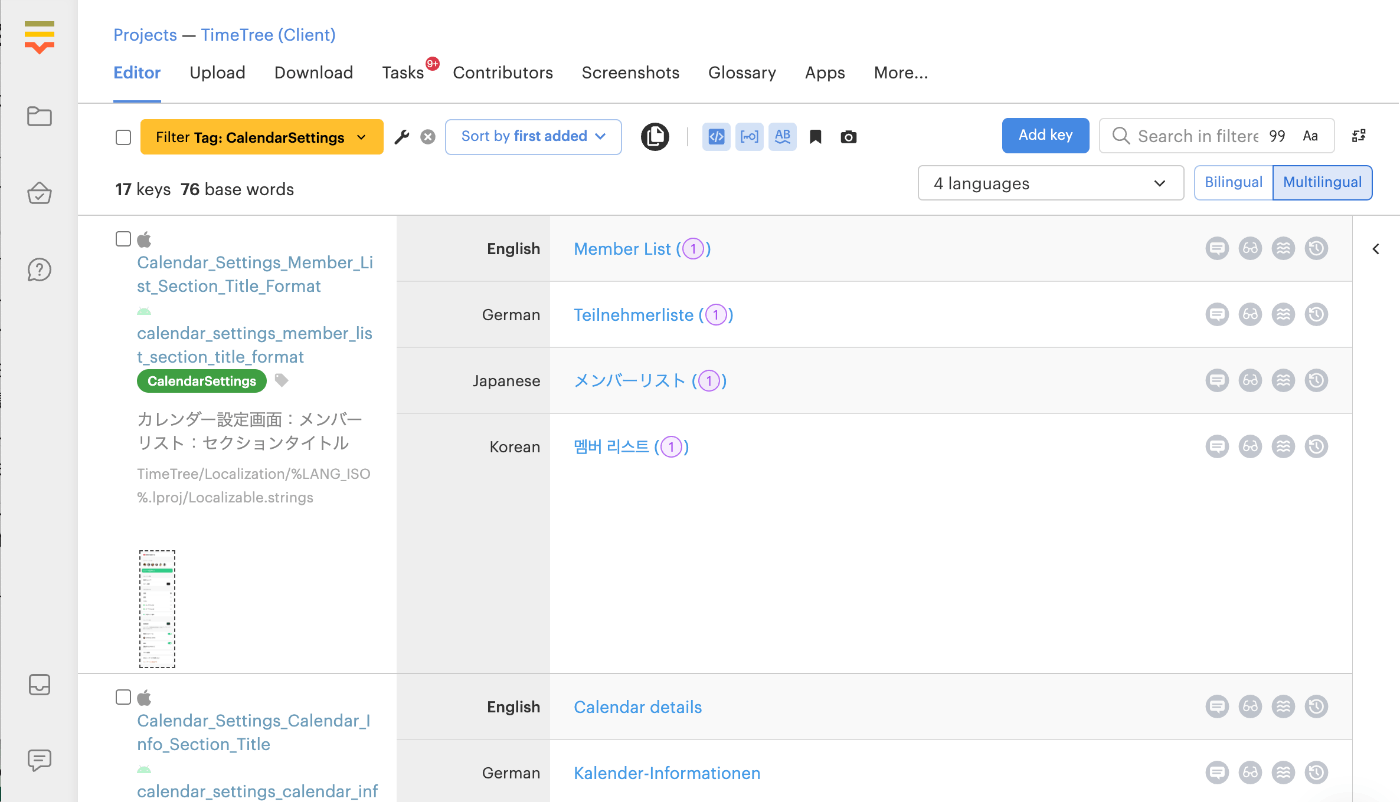
Task: Click glasses review icon for Japanese メンバーリスト
Action: tap(1250, 381)
